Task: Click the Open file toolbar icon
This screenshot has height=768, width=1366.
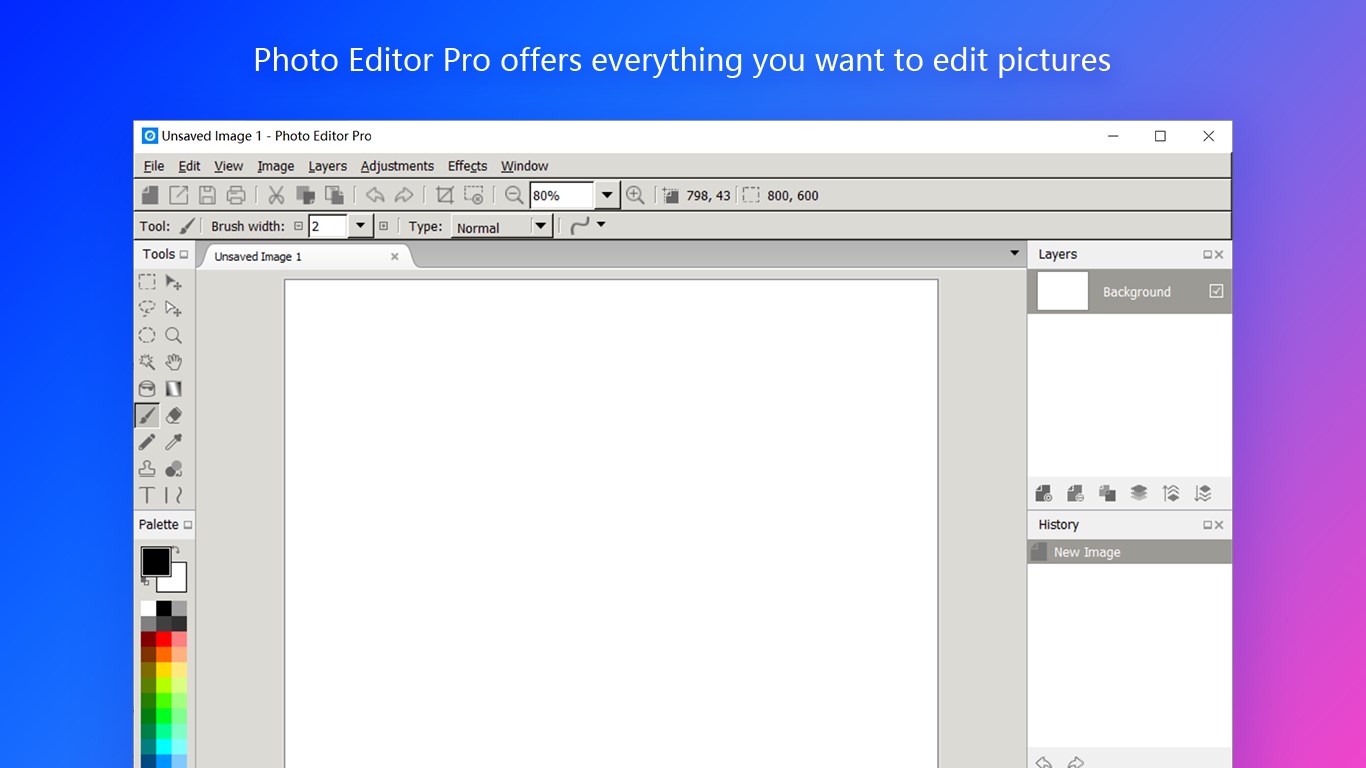Action: click(178, 195)
